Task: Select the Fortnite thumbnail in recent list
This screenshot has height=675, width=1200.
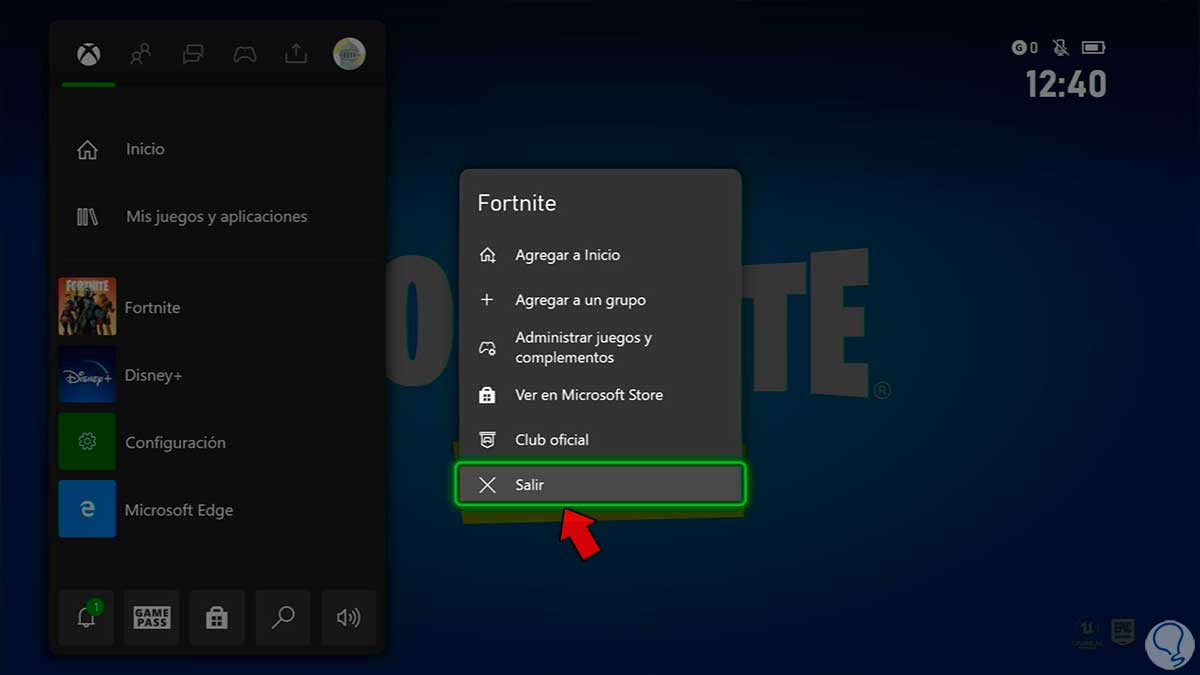Action: pos(87,306)
